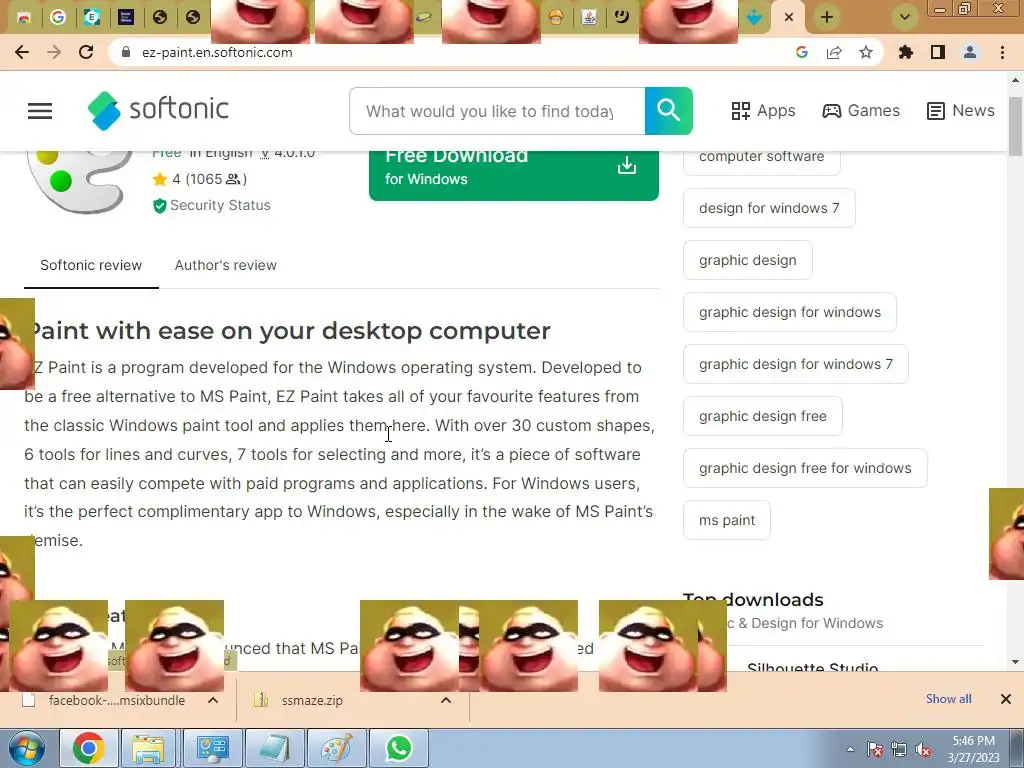Click the taskbar clock
1024x768 pixels.
(974, 749)
